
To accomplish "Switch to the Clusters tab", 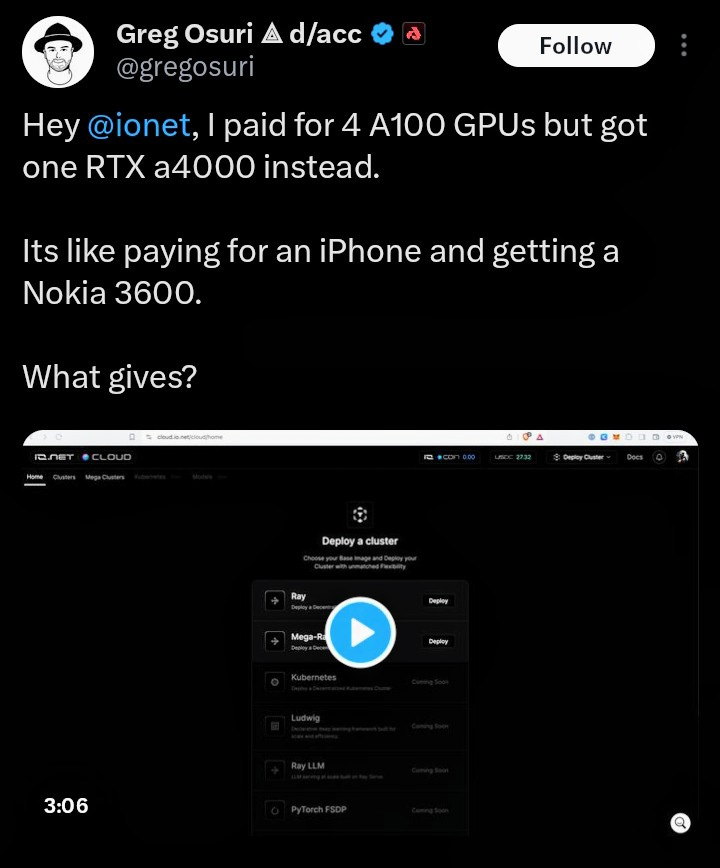I will click(x=64, y=477).
